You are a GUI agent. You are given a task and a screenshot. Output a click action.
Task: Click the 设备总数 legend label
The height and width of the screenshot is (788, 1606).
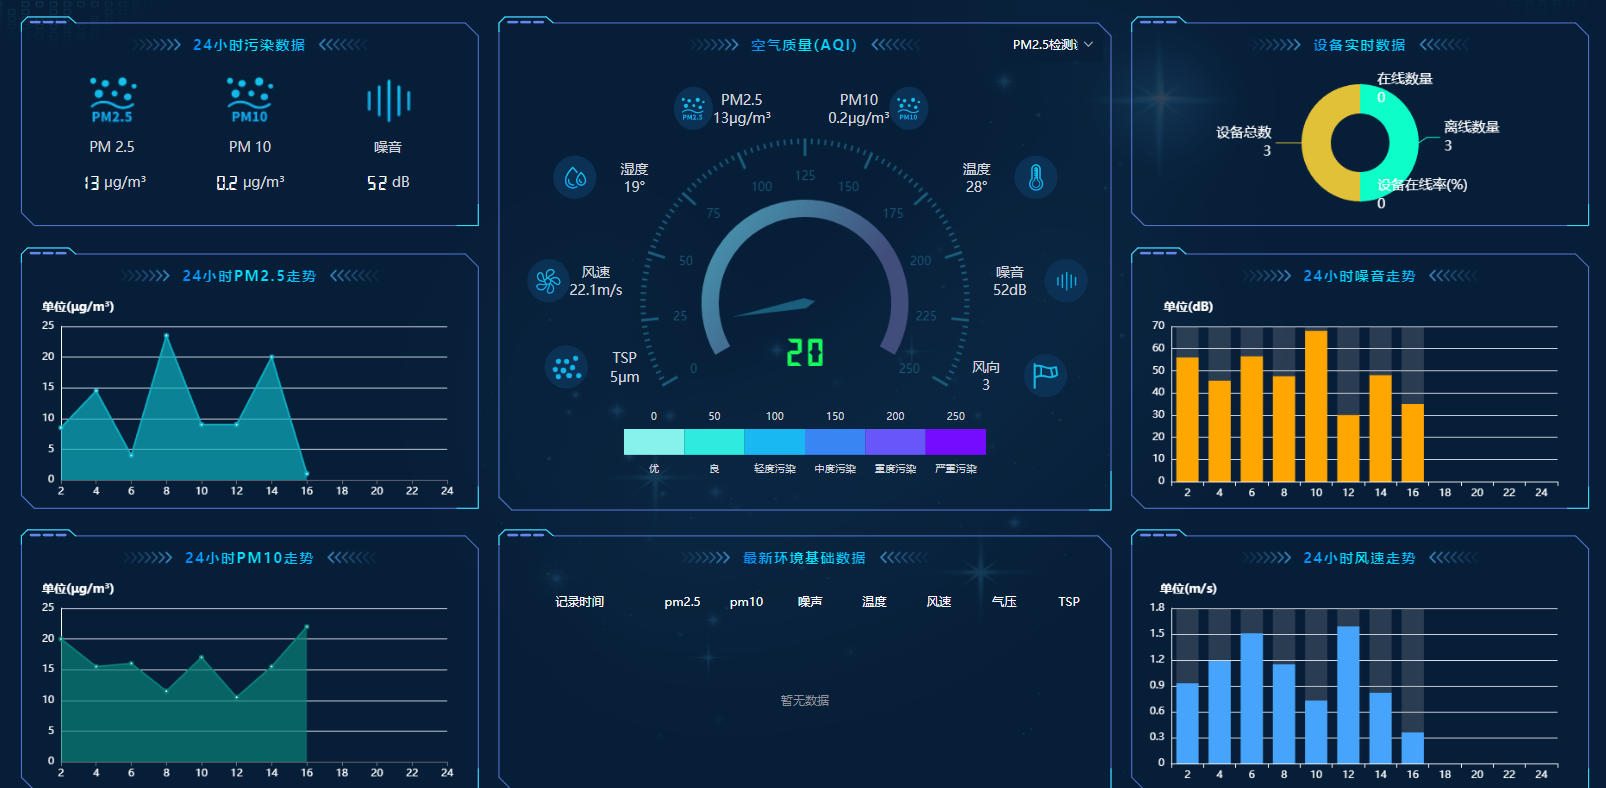click(x=1244, y=132)
